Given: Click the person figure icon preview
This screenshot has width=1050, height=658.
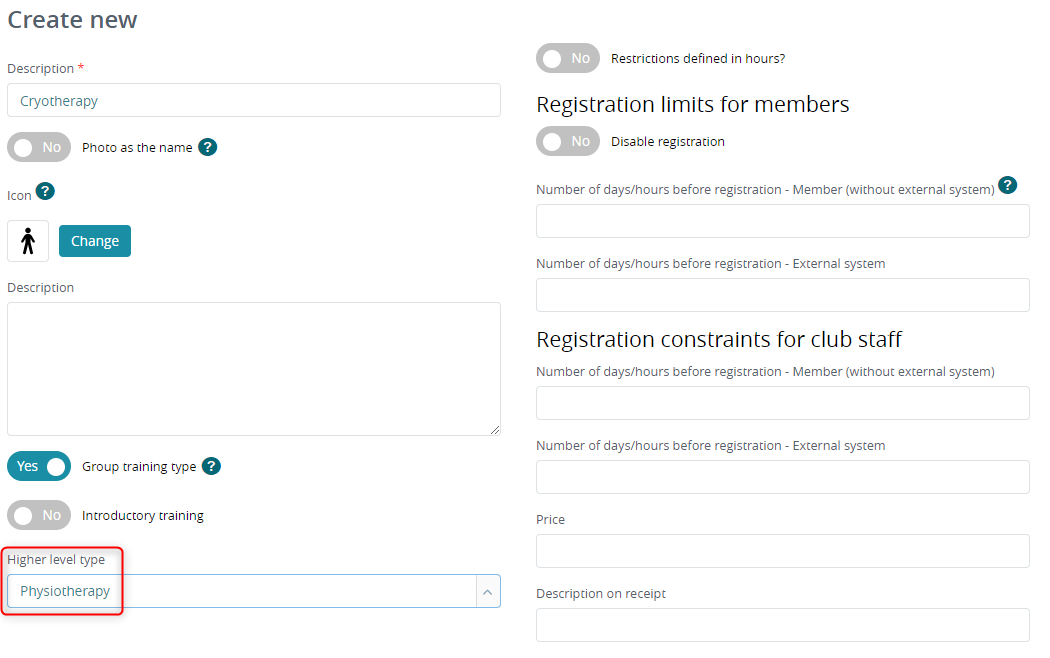Looking at the screenshot, I should coord(28,241).
